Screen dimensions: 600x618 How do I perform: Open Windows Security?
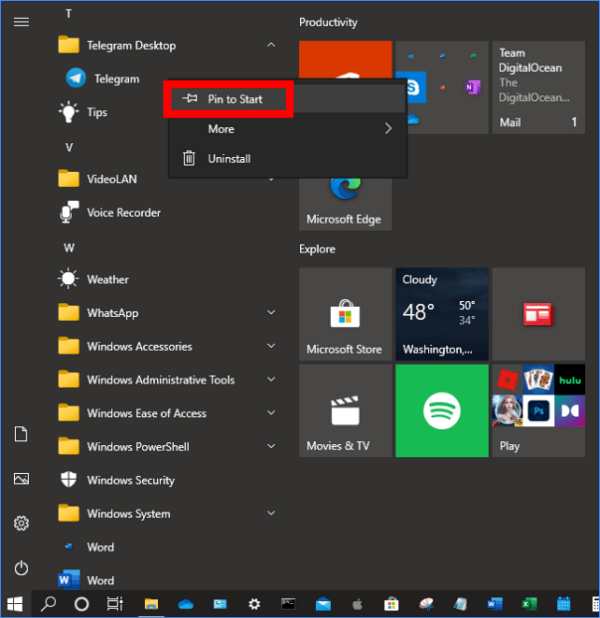pyautogui.click(x=117, y=480)
